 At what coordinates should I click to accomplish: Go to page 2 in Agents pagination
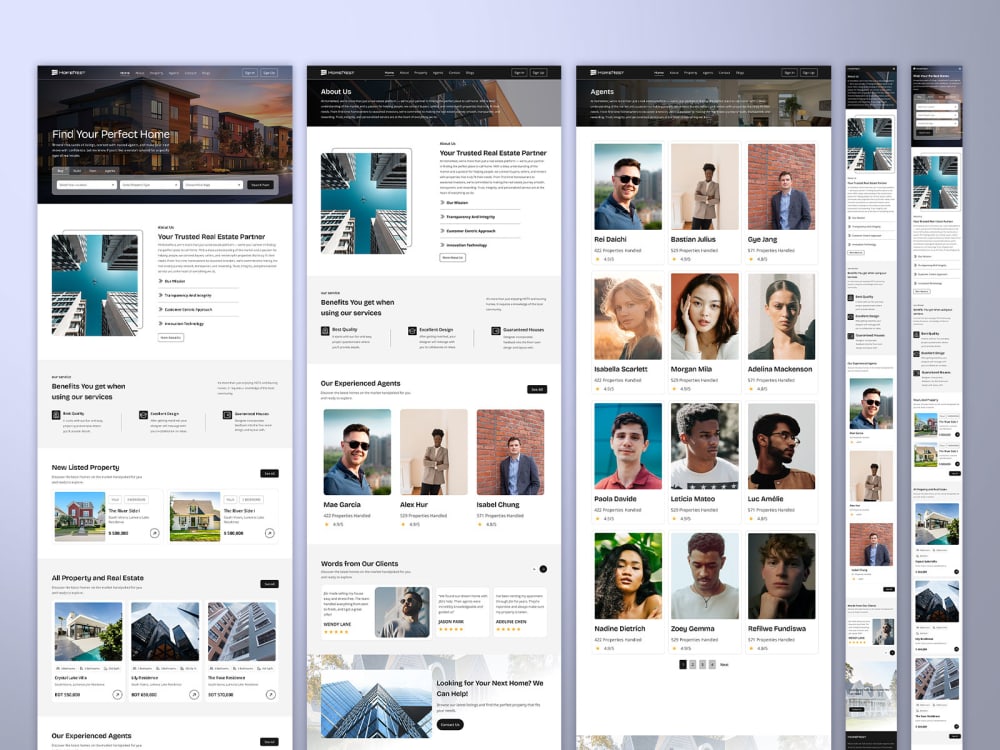click(693, 665)
